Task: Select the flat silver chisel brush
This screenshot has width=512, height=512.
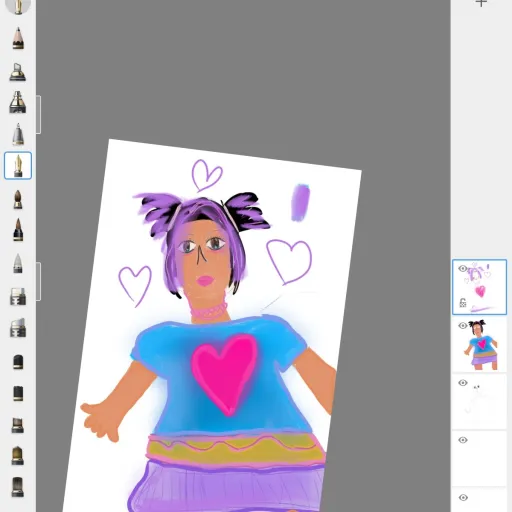Action: pyautogui.click(x=18, y=296)
